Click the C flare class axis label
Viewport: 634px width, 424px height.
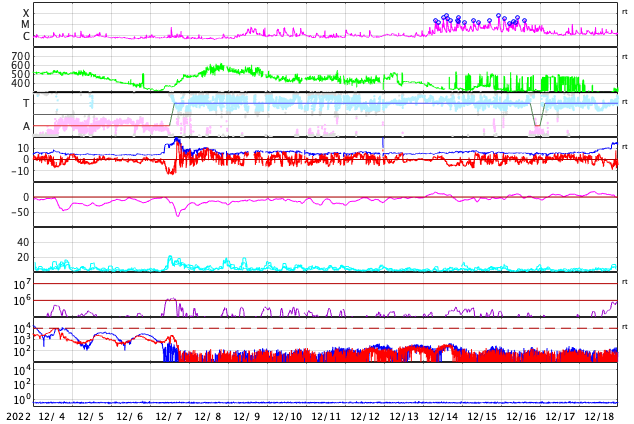coord(26,36)
